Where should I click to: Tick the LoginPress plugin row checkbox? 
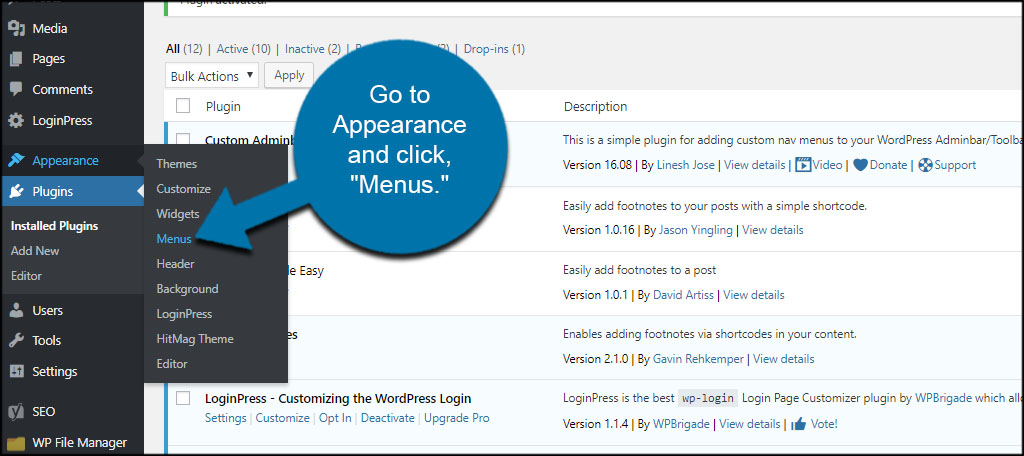(x=184, y=399)
